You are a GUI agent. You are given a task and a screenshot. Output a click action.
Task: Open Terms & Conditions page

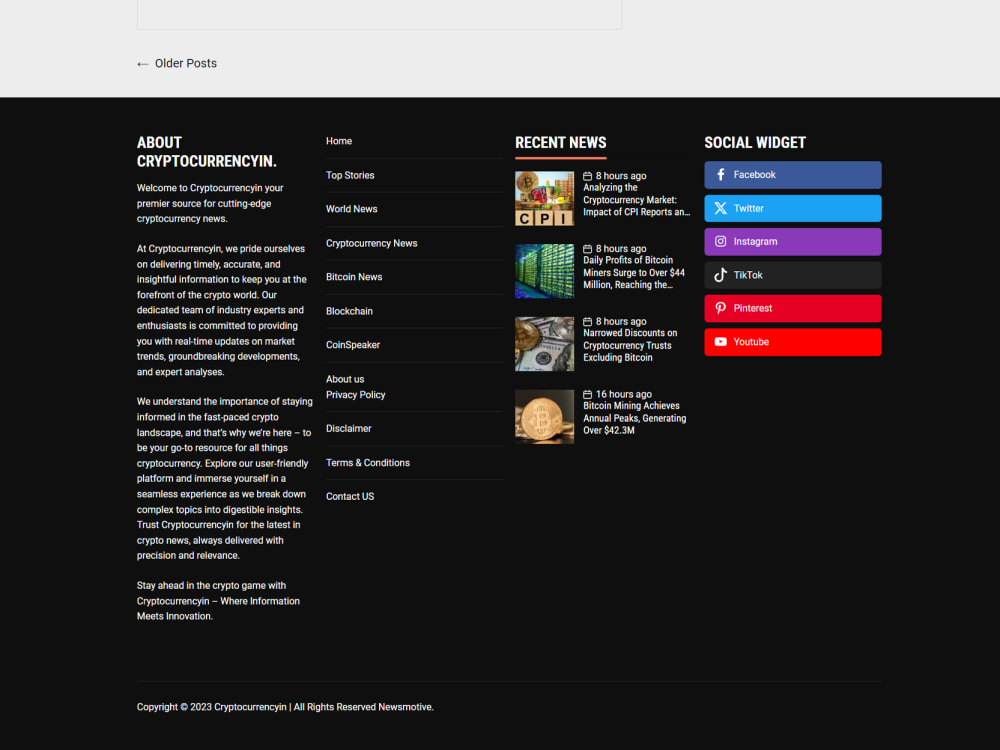point(367,462)
